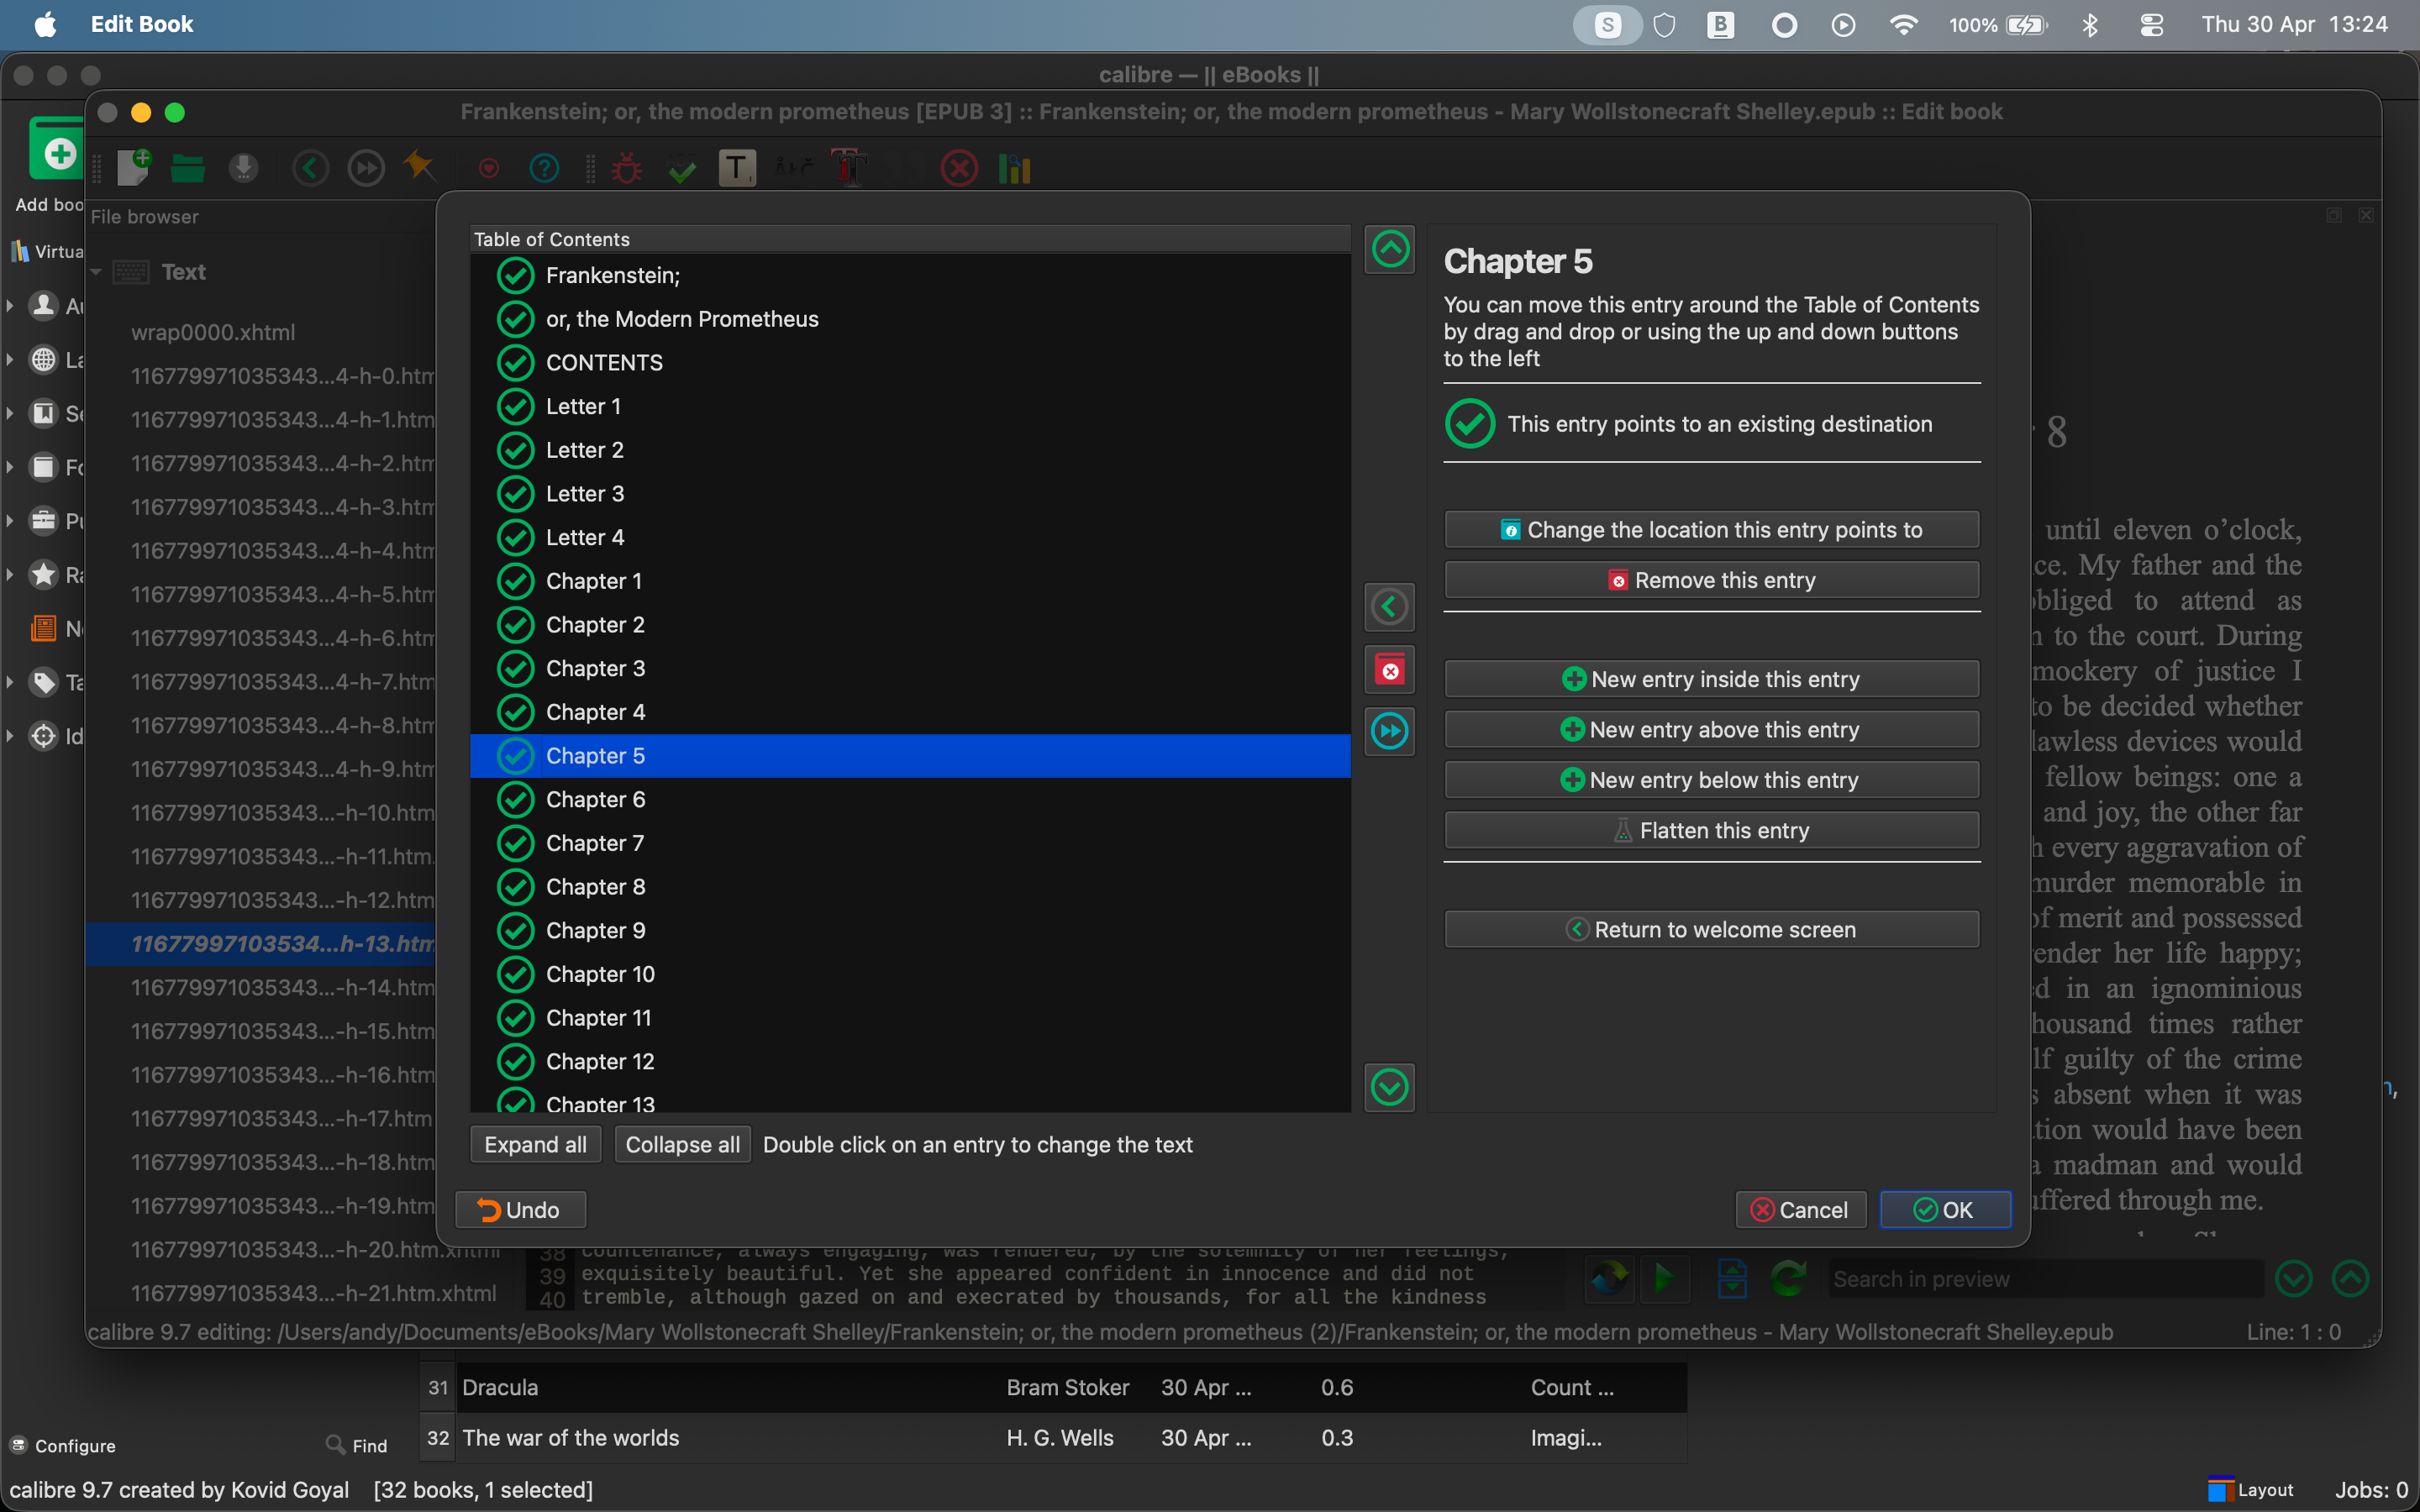This screenshot has height=1512, width=2420.
Task: Click the green back arrow in the editor toolbar
Action: pyautogui.click(x=310, y=167)
